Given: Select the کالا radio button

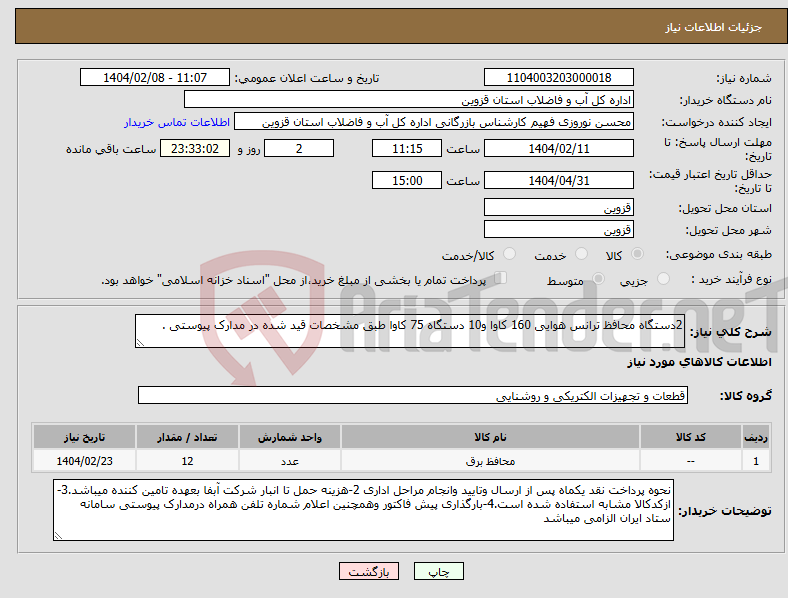Looking at the screenshot, I should pyautogui.click(x=637, y=254).
